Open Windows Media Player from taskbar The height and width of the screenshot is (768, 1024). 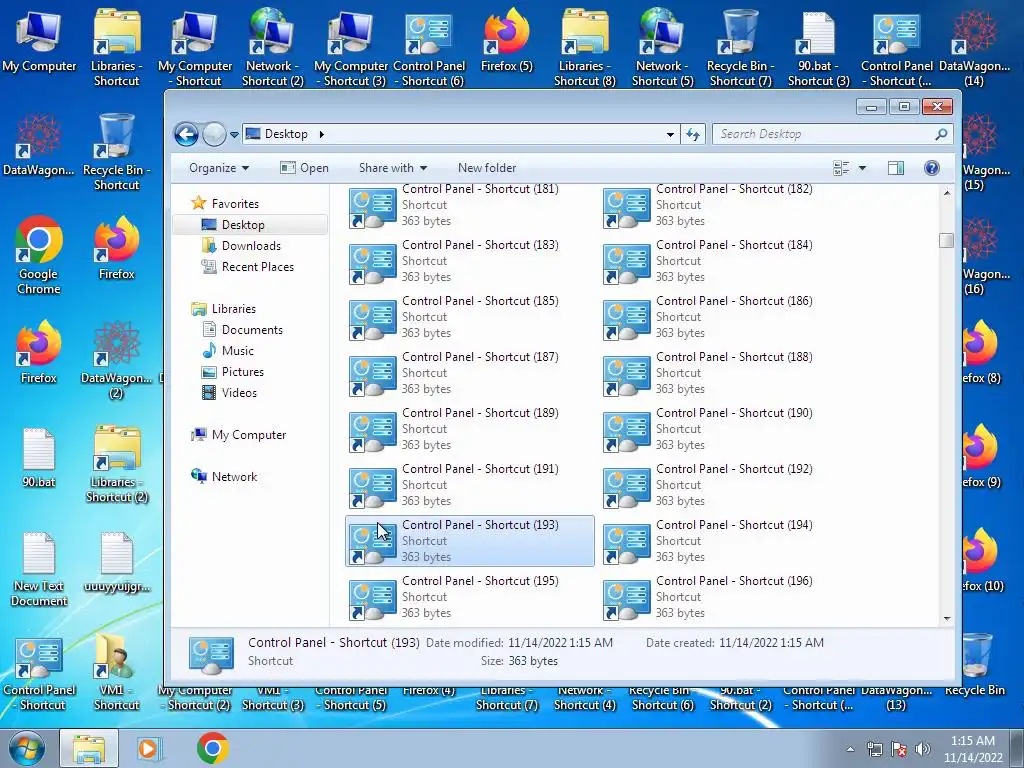(149, 748)
